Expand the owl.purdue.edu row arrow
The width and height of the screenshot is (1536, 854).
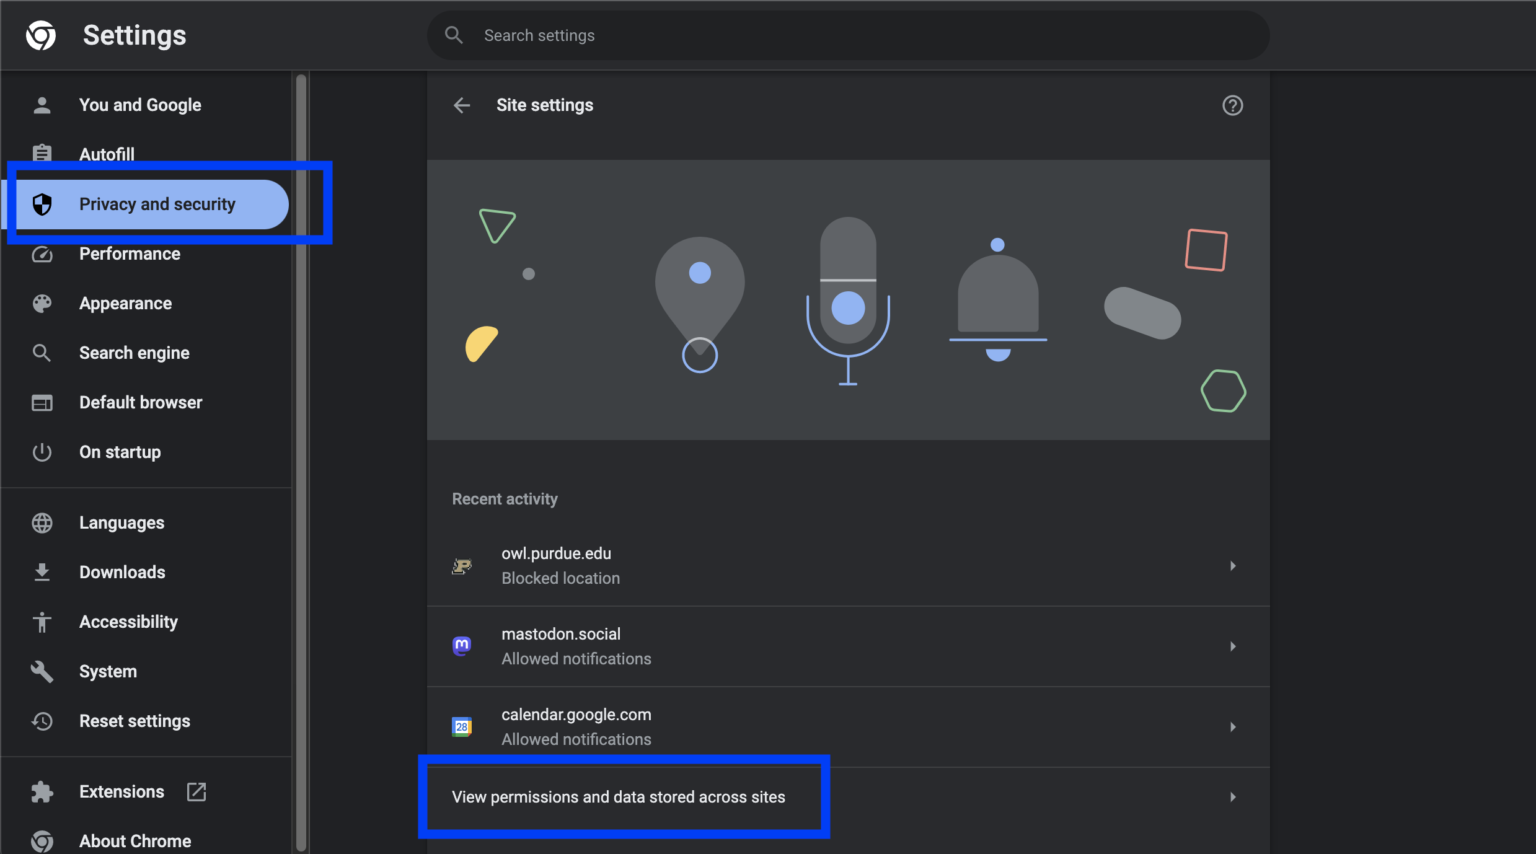pyautogui.click(x=1233, y=566)
